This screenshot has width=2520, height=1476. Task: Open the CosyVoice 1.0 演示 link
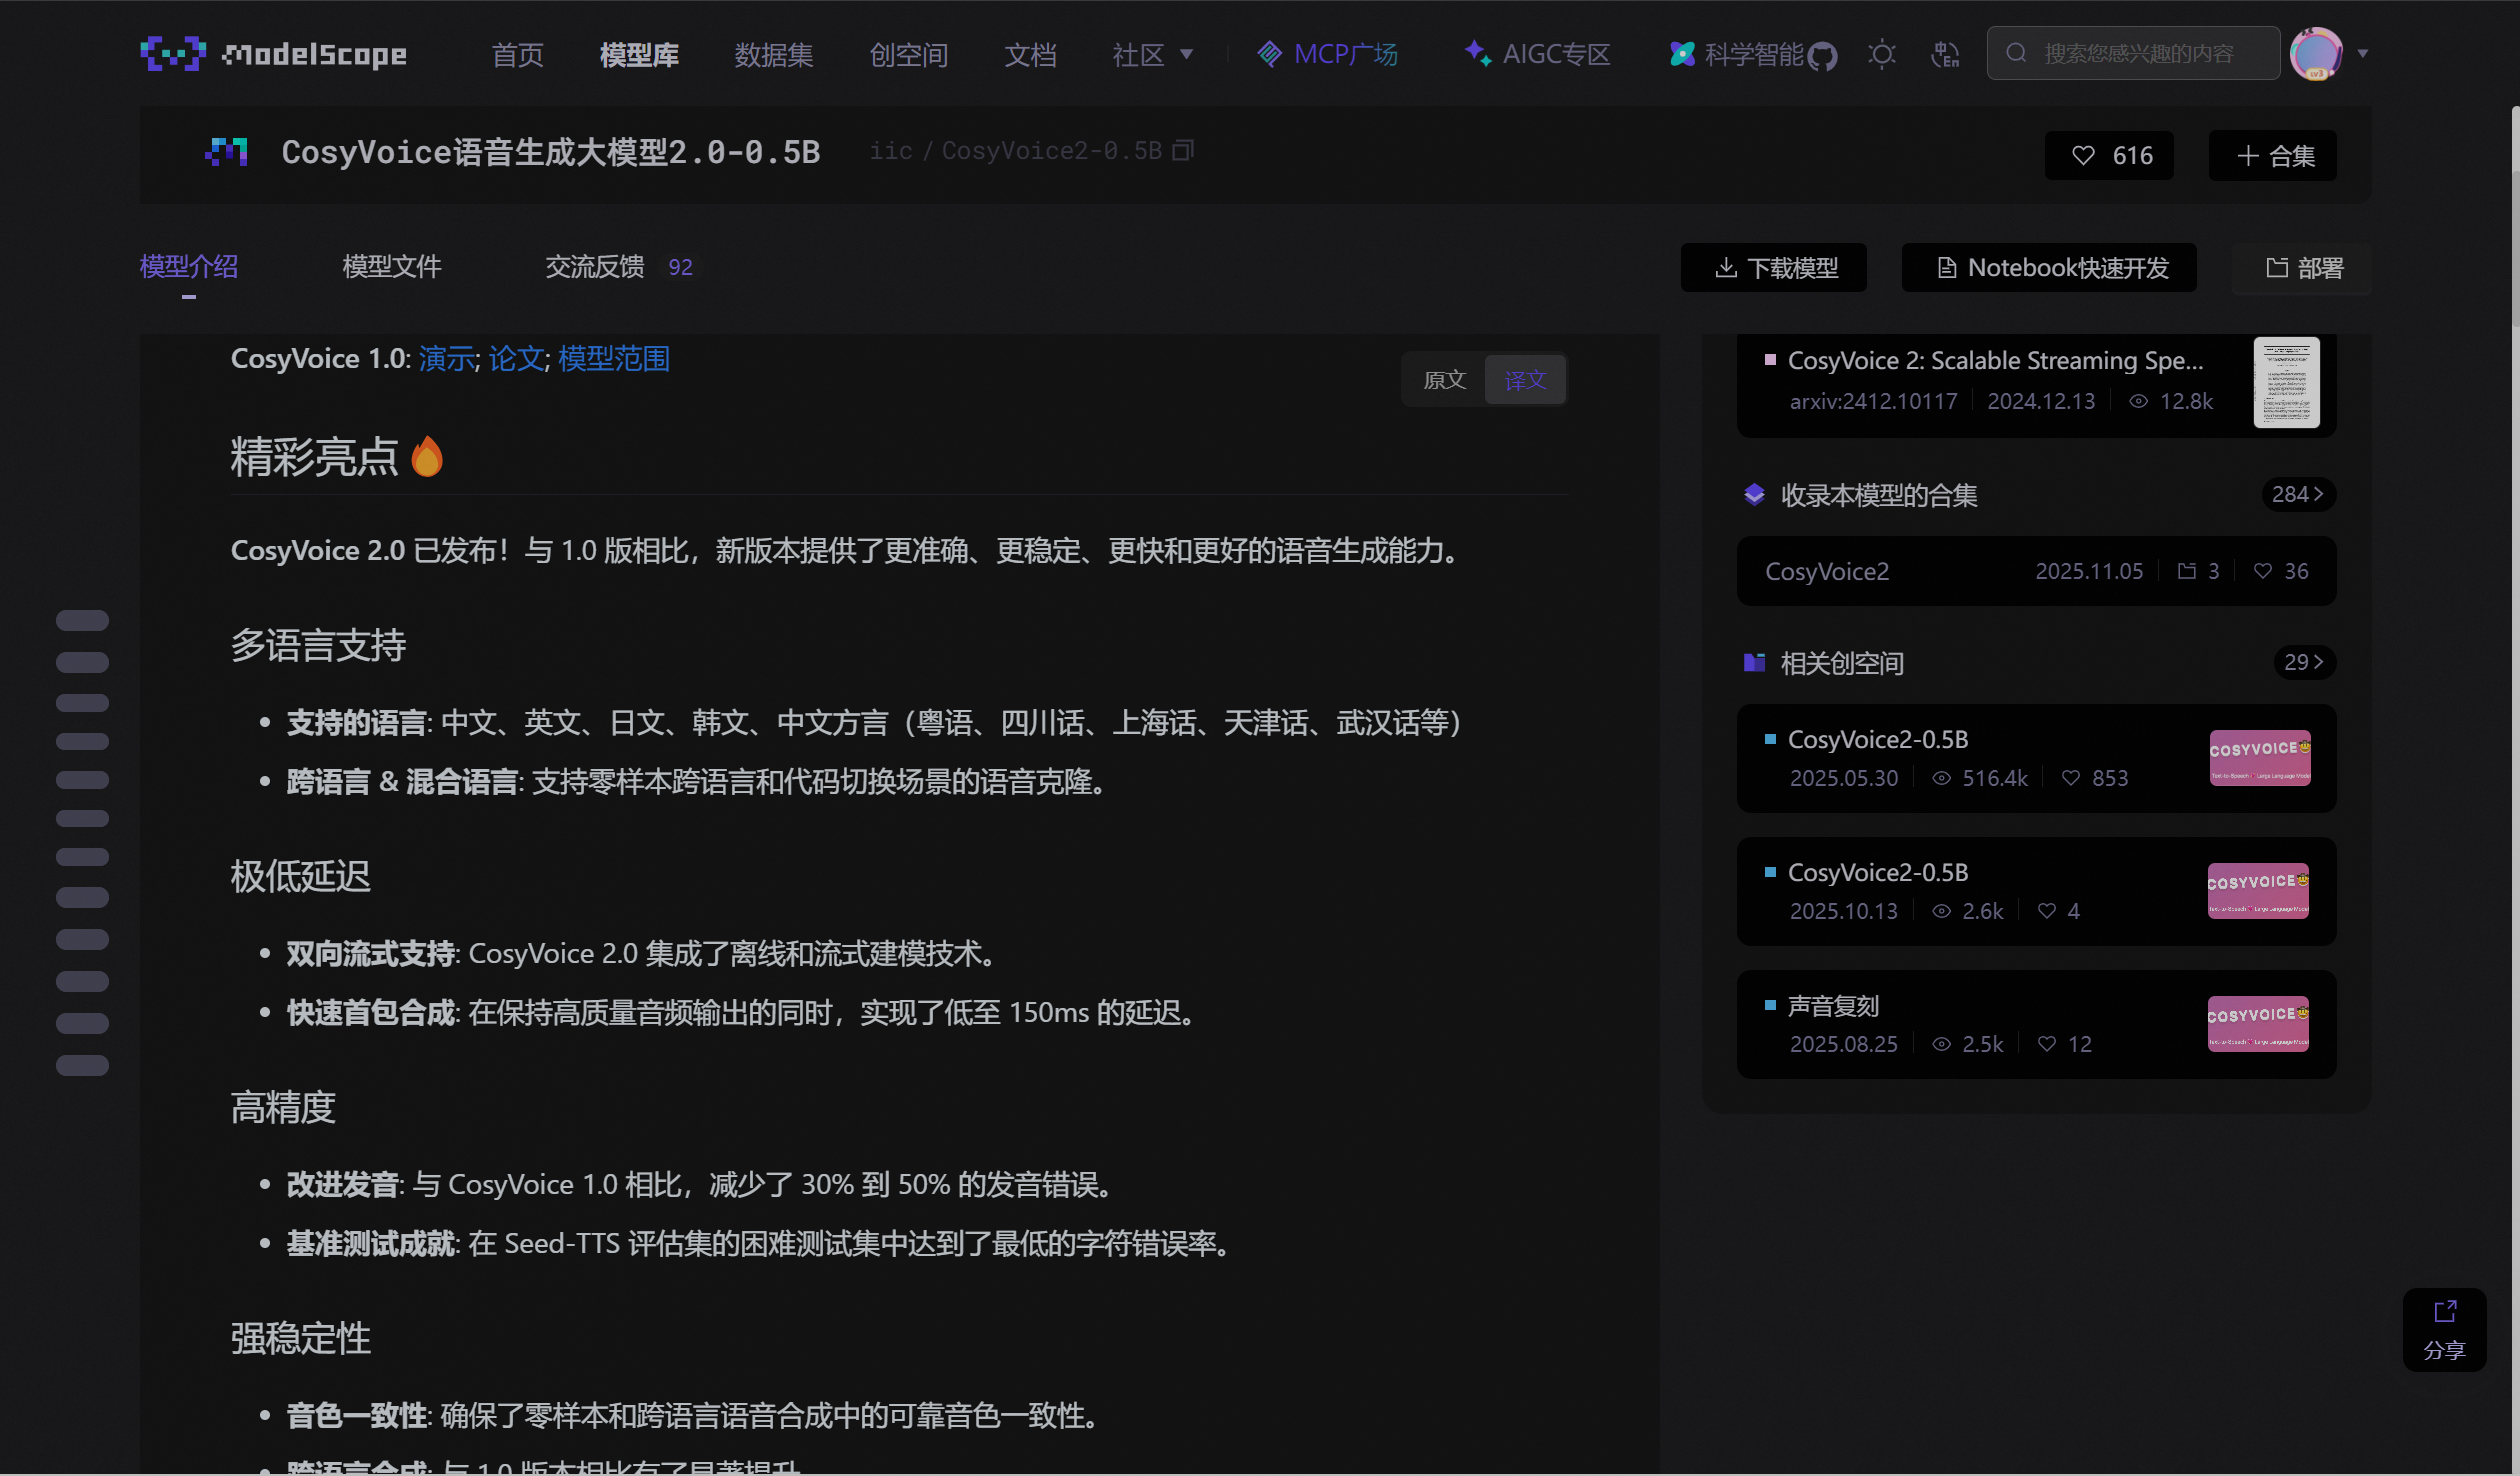click(x=446, y=359)
